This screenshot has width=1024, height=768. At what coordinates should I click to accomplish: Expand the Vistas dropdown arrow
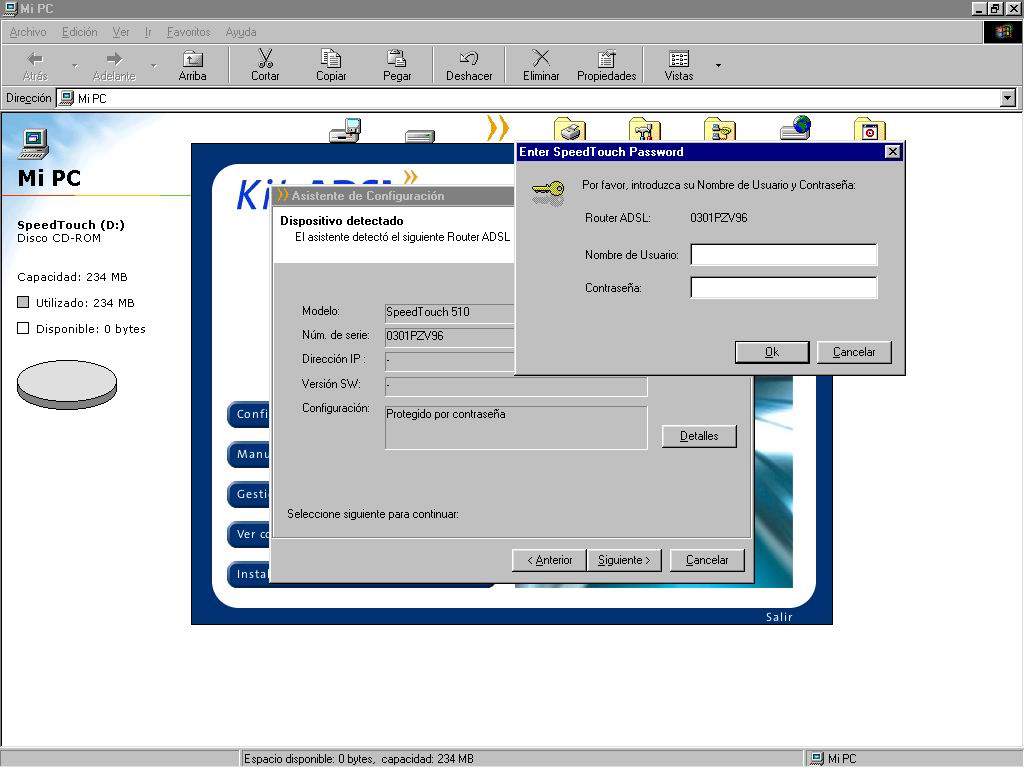point(718,65)
